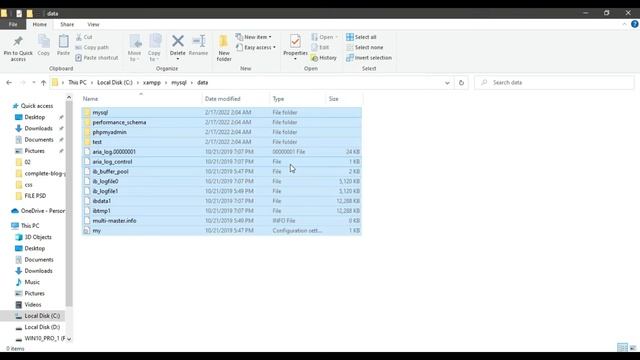Sort by Name column header

[x=141, y=99]
